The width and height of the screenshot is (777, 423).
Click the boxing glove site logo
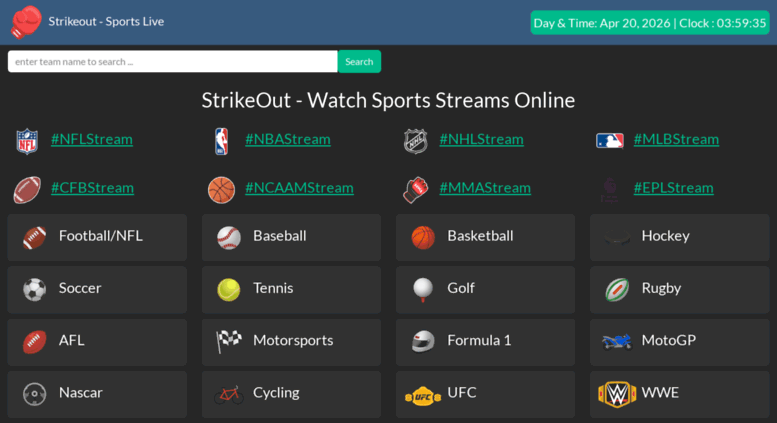pos(26,22)
